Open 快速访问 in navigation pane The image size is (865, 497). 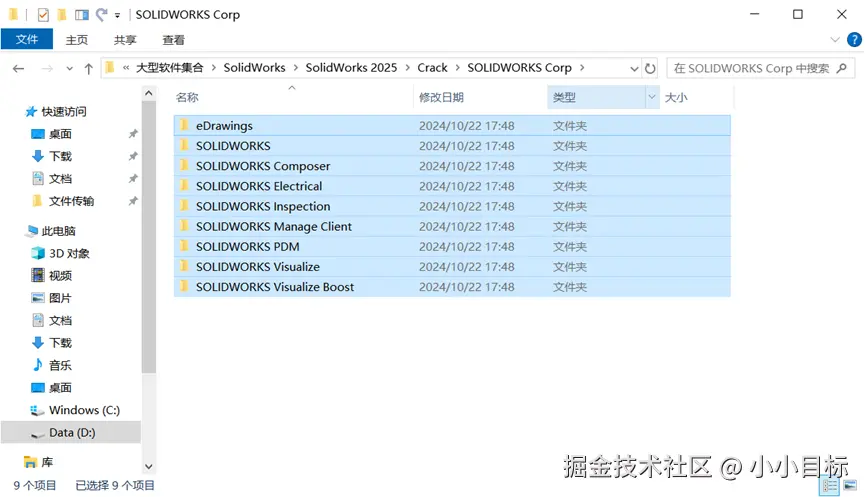click(64, 112)
